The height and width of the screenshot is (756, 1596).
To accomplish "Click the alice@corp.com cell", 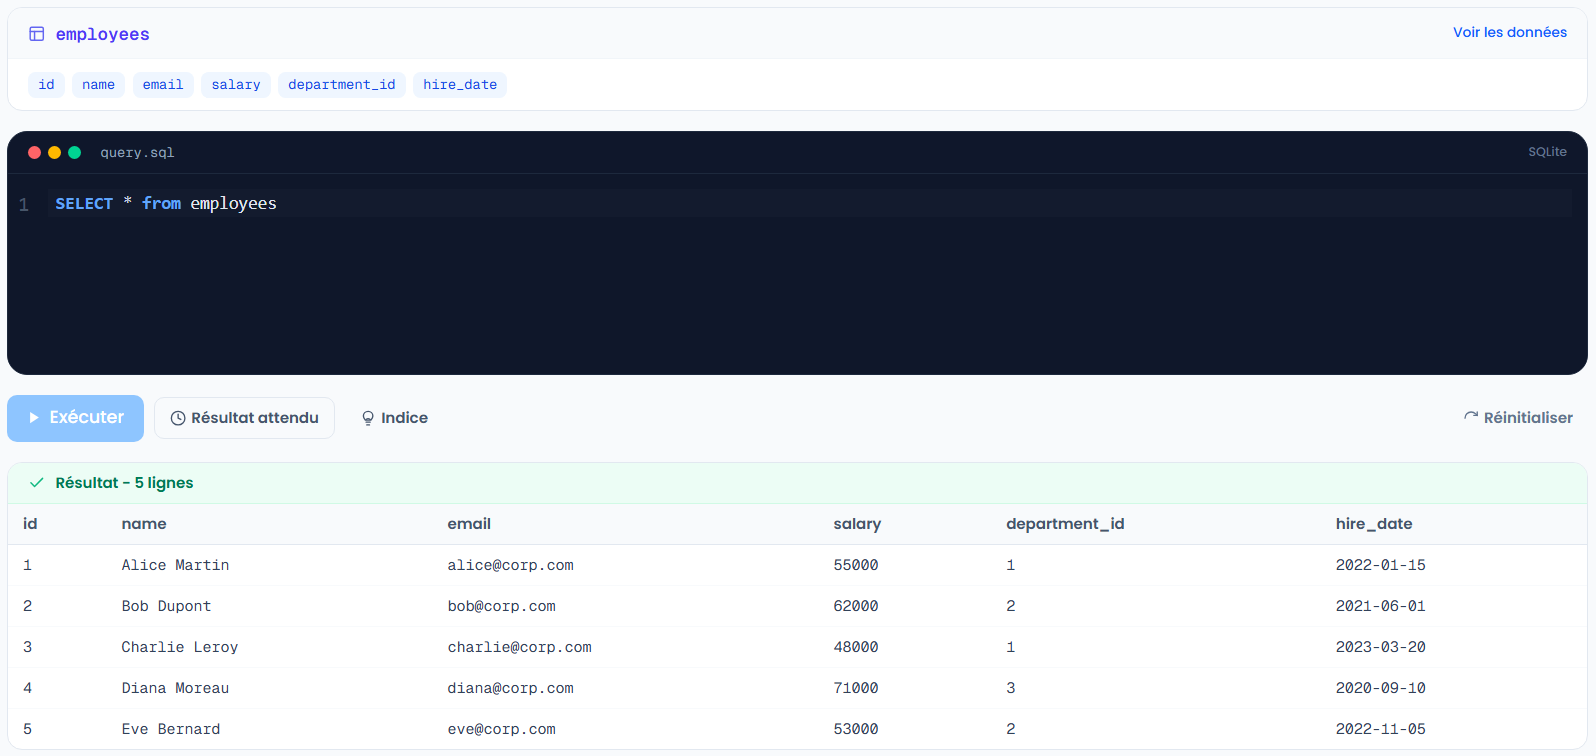I will 510,565.
